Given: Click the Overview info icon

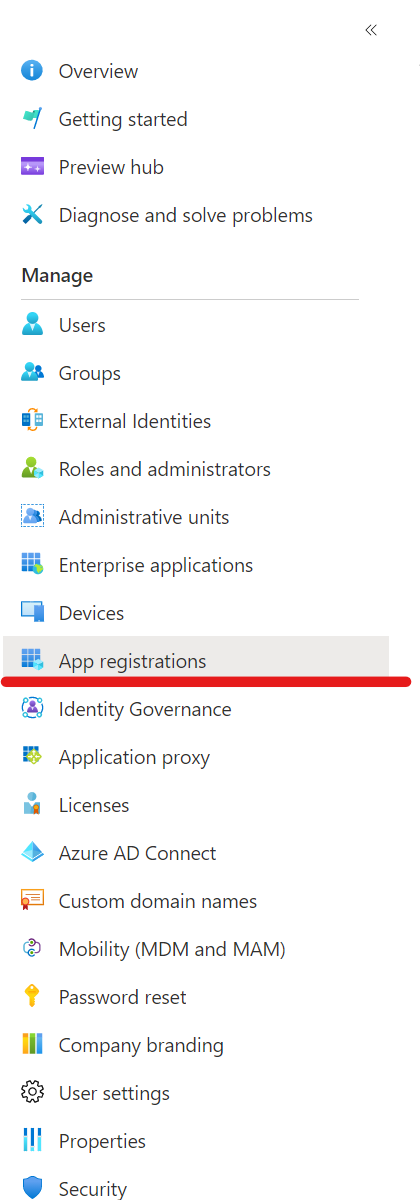Looking at the screenshot, I should tap(32, 71).
